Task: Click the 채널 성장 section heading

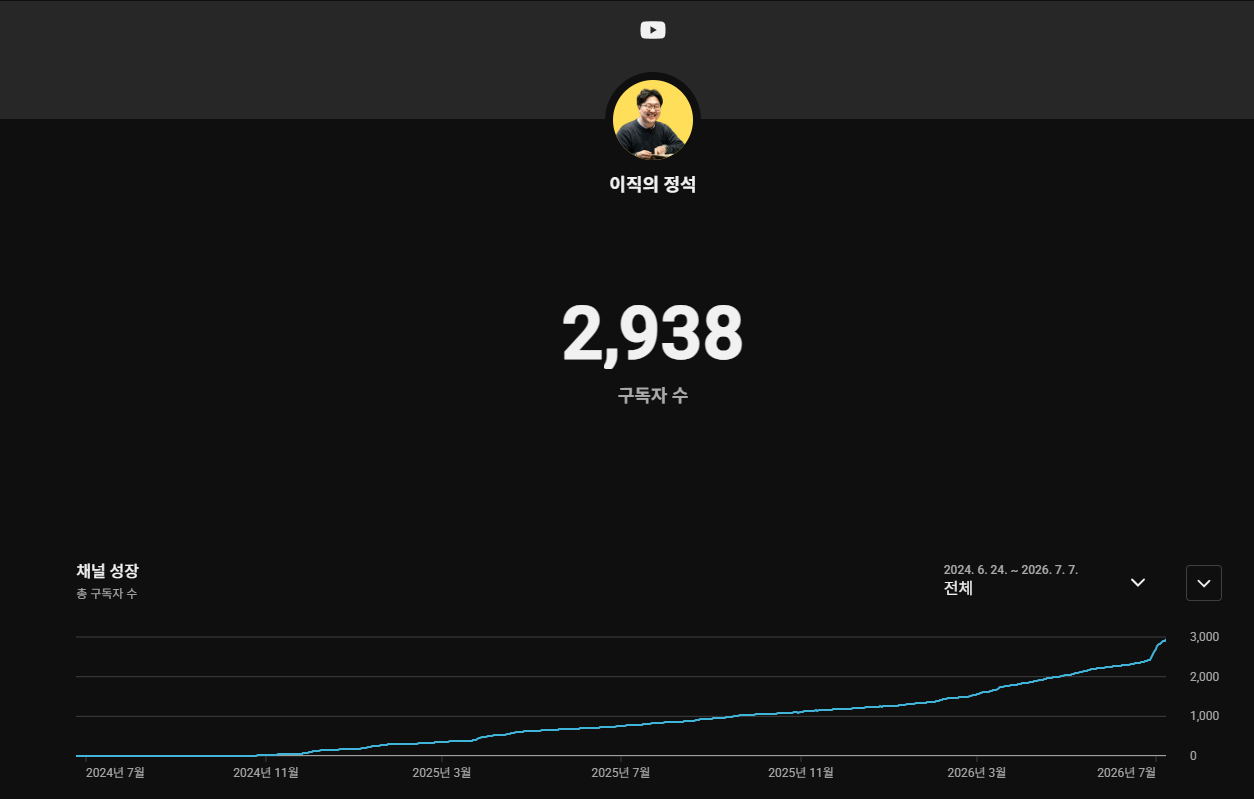Action: coord(107,571)
